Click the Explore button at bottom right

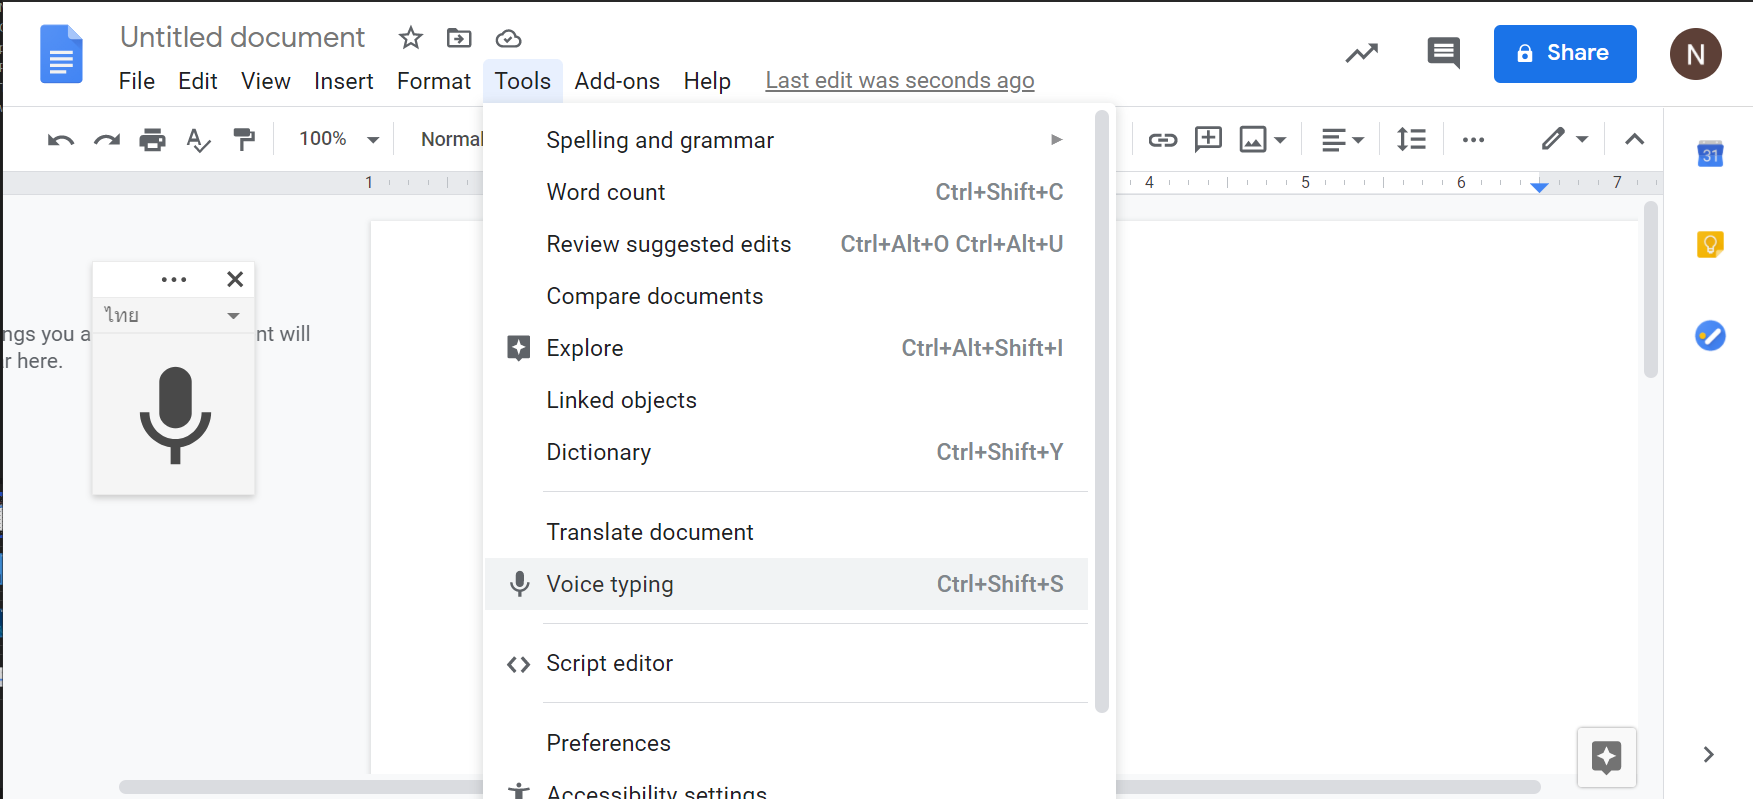coord(1607,757)
